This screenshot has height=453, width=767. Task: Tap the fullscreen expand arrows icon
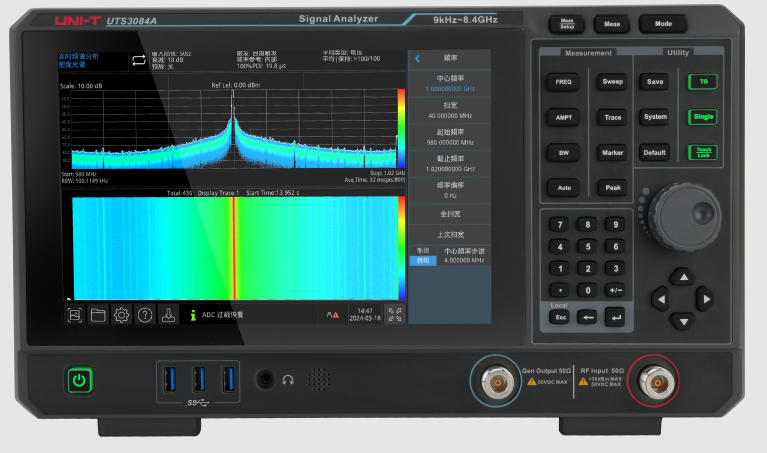[x=395, y=315]
